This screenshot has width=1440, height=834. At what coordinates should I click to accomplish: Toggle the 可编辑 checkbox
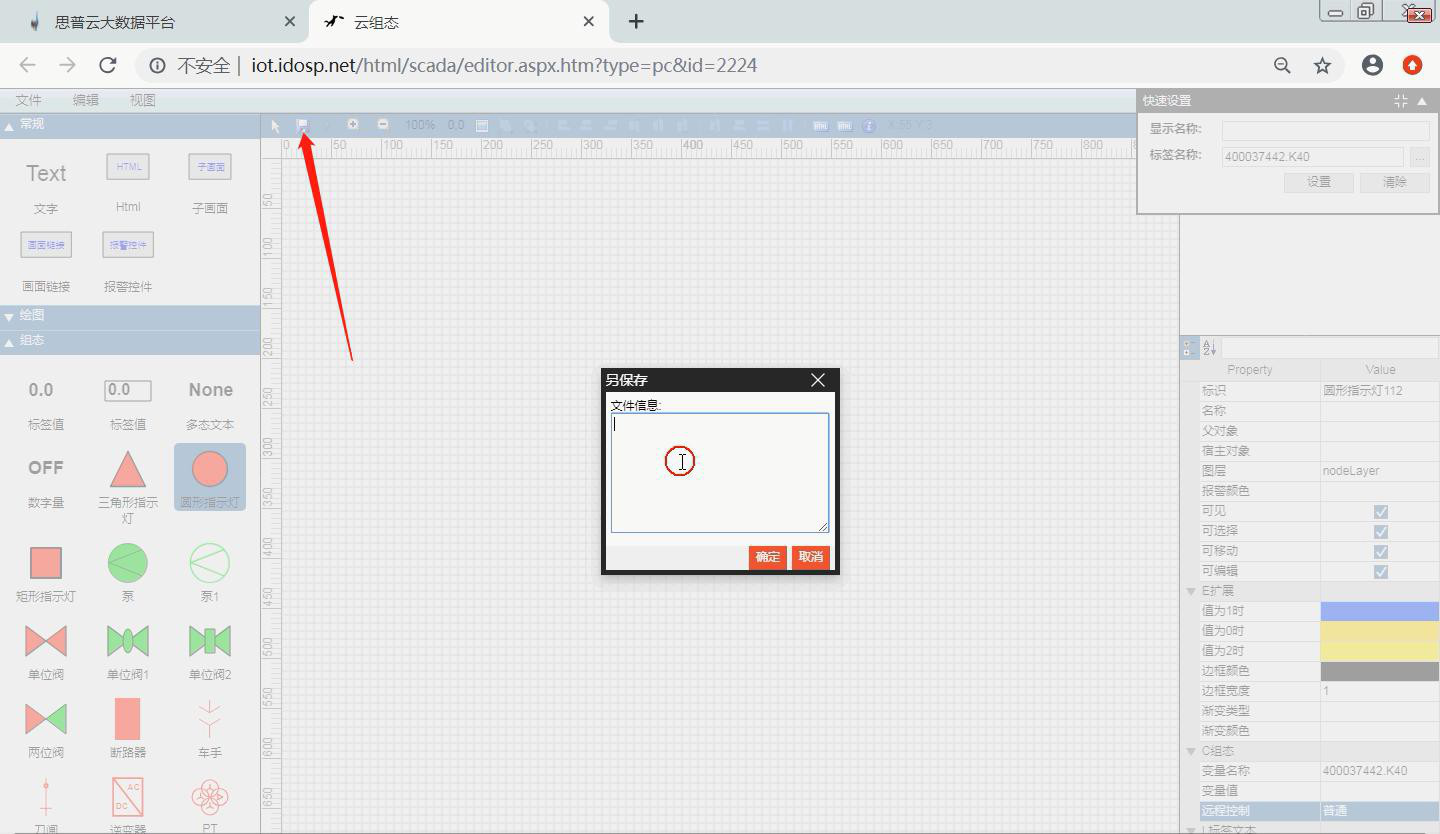[x=1380, y=571]
